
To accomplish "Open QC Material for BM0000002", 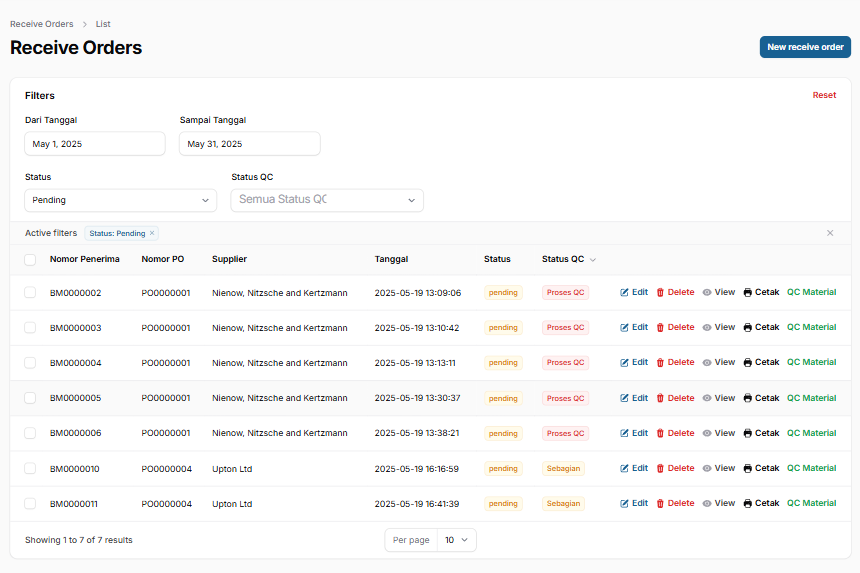I will (x=811, y=292).
